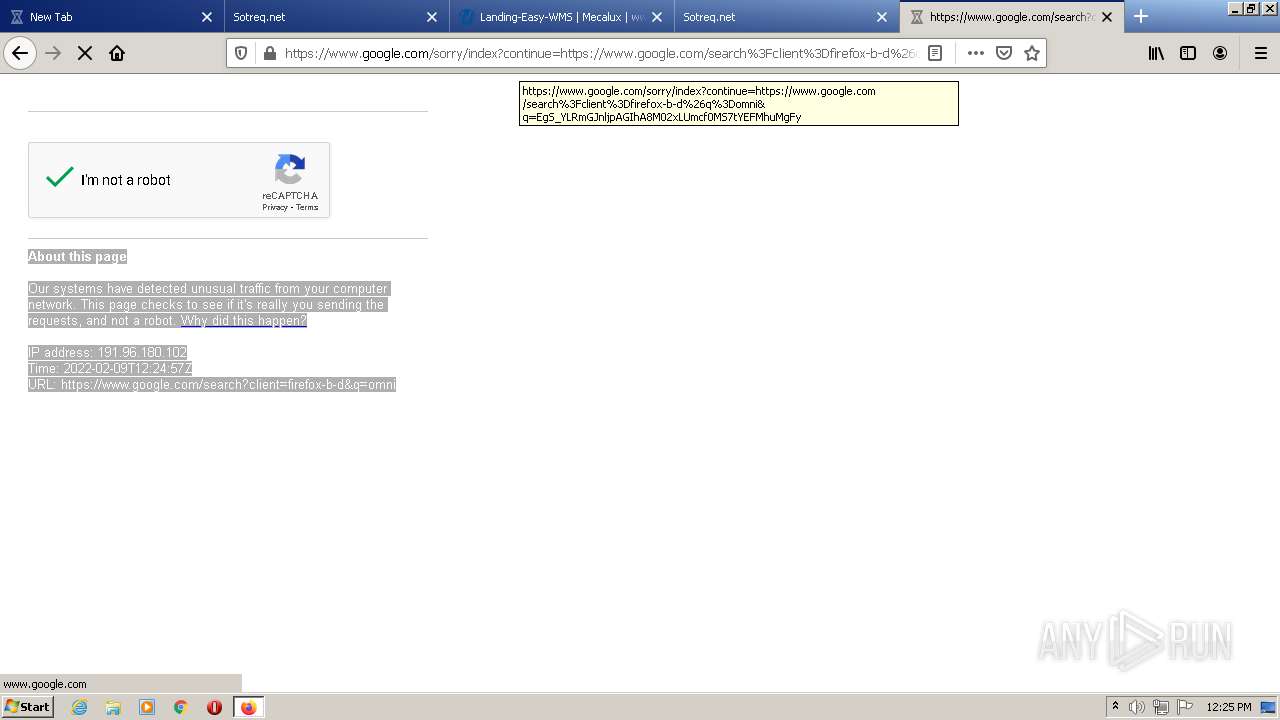Open Firefox account menu
Viewport: 1280px width, 720px height.
pyautogui.click(x=1220, y=53)
